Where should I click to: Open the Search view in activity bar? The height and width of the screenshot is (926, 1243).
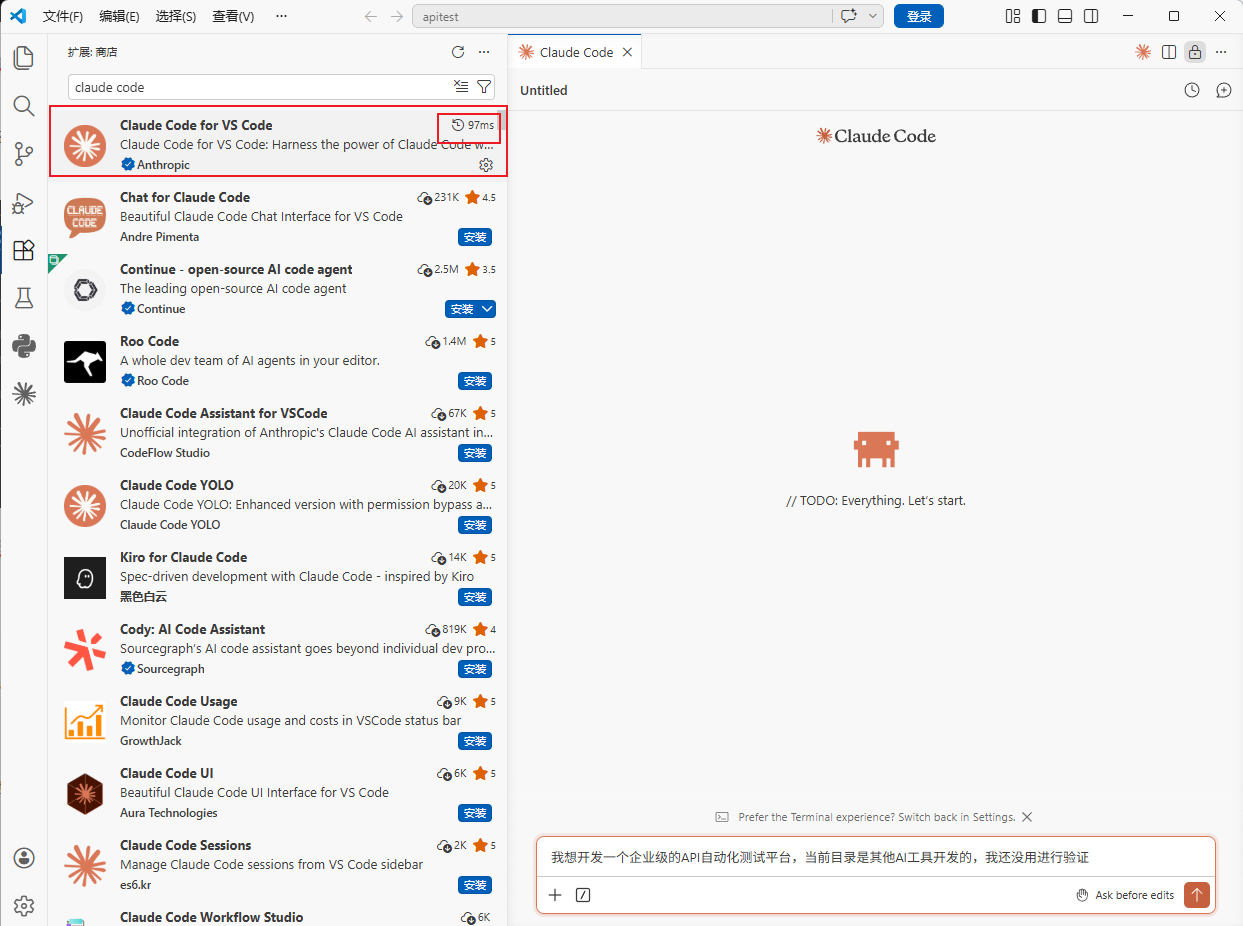pos(24,106)
